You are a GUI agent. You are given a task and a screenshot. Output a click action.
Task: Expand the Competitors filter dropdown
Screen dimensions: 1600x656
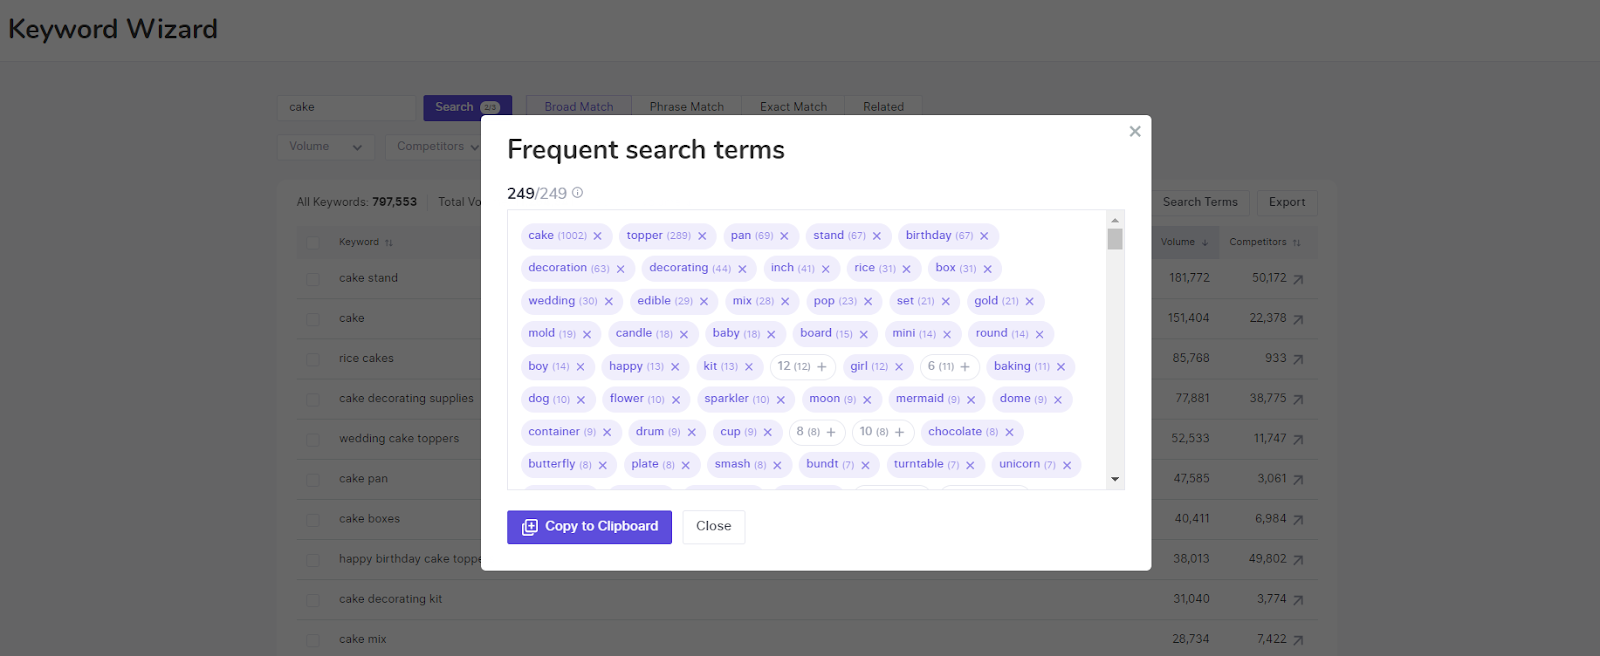(x=436, y=147)
